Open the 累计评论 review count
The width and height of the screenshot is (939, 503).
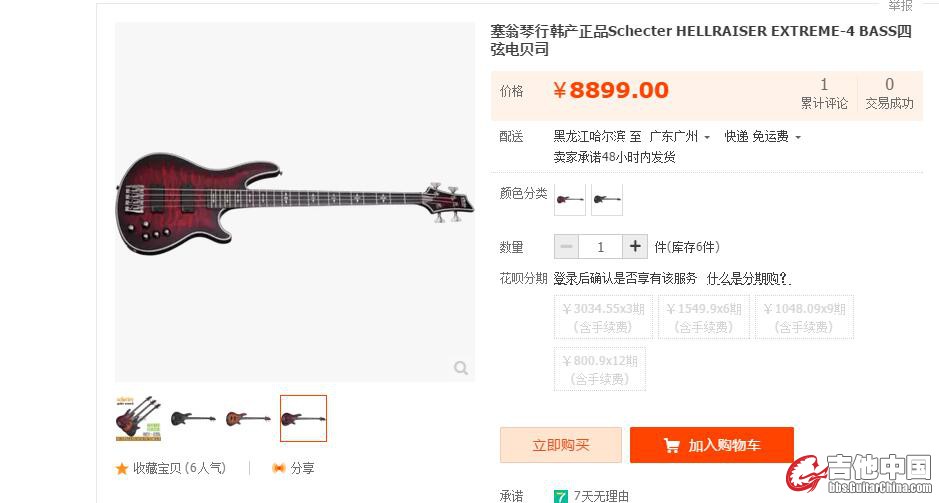coord(824,94)
